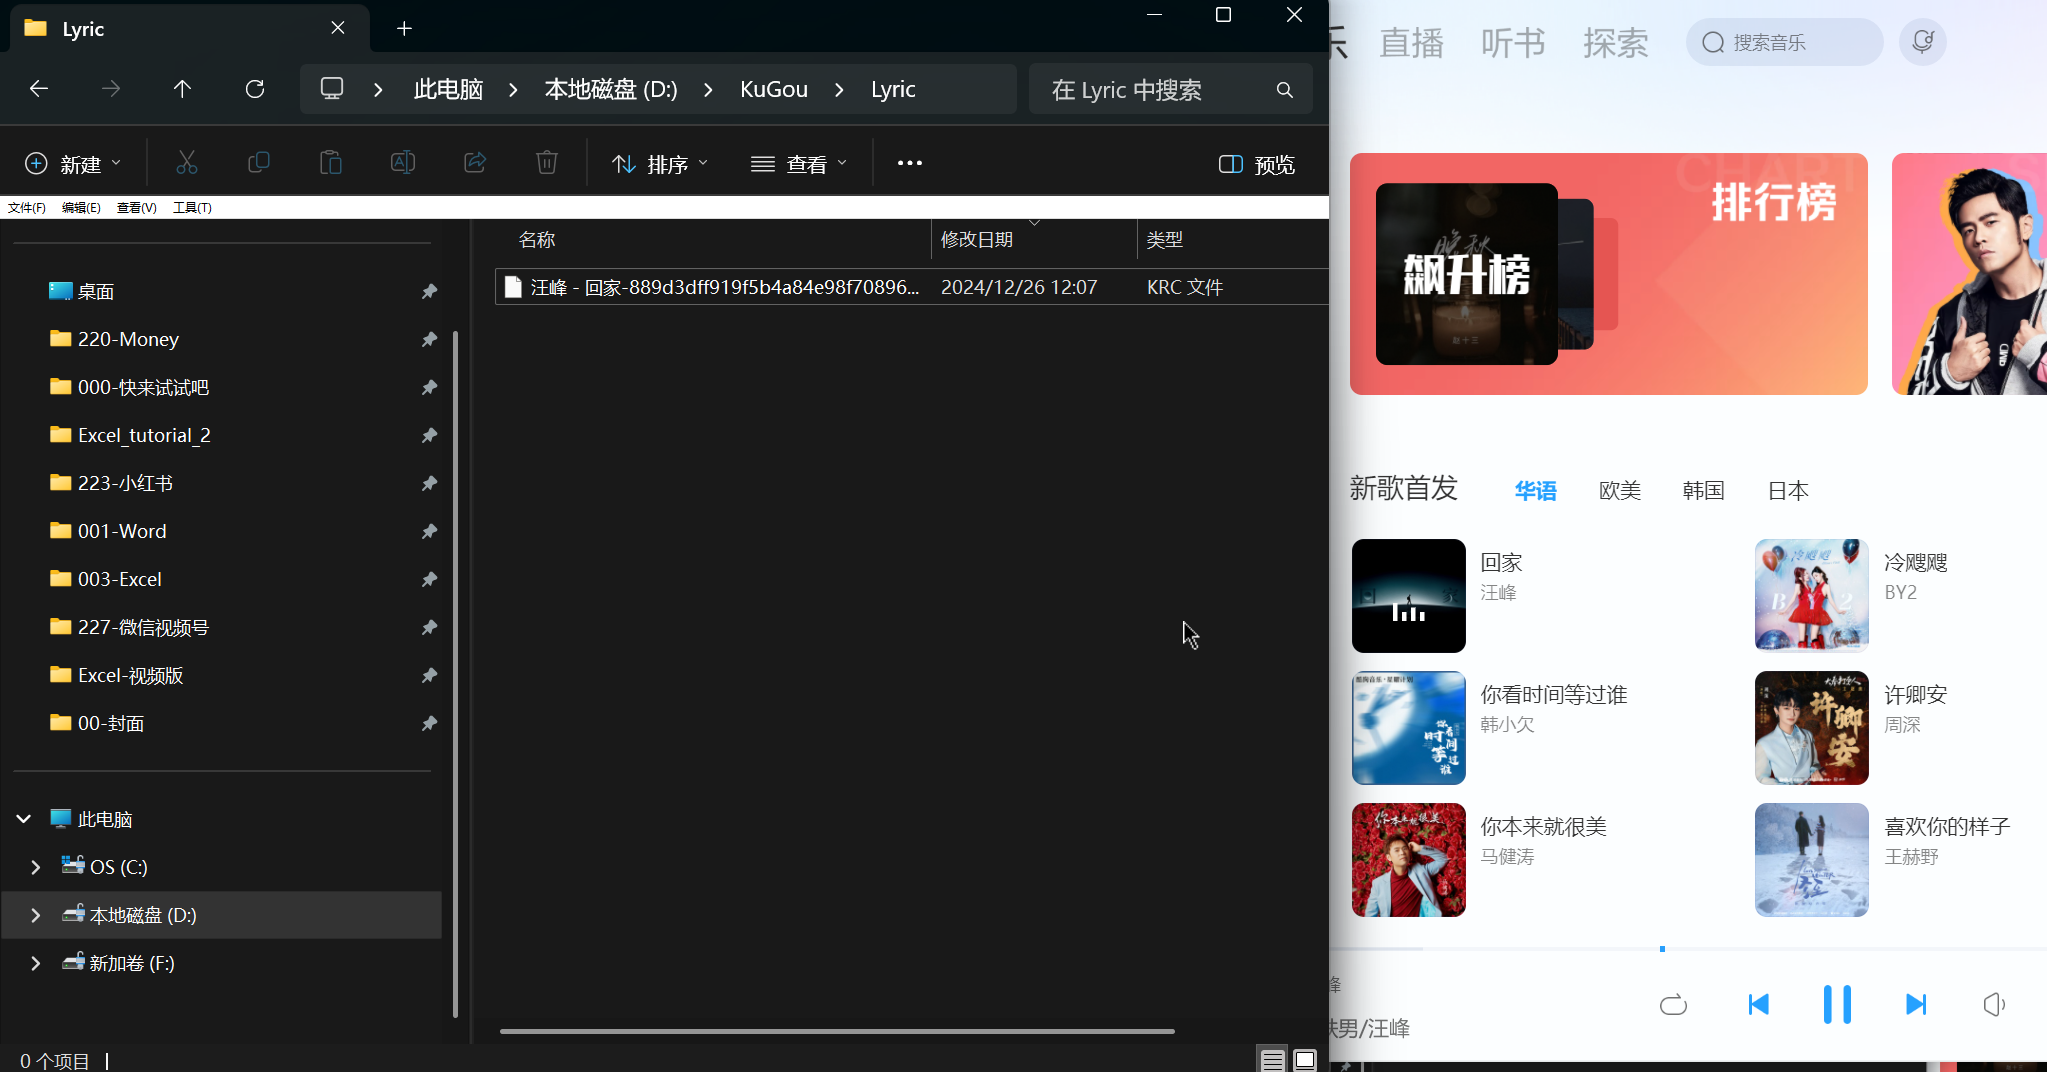Viewport: 2047px width, 1072px height.
Task: Toggle KuGou loop playback mode
Action: [1673, 1004]
